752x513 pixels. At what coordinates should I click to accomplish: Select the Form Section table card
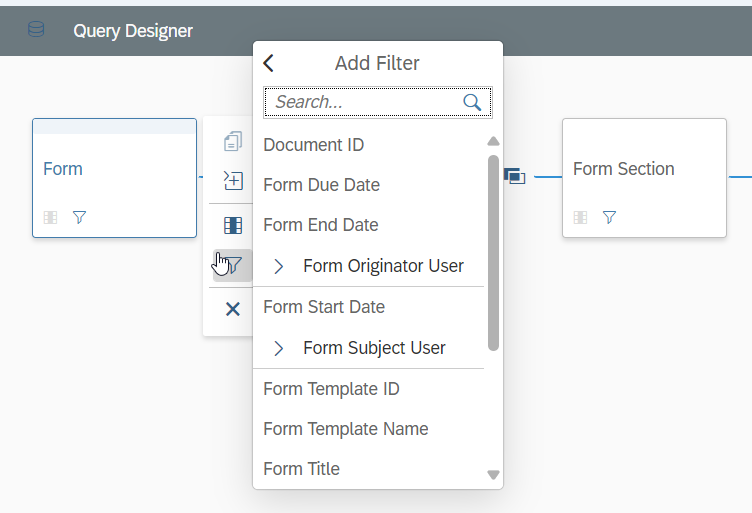point(644,178)
